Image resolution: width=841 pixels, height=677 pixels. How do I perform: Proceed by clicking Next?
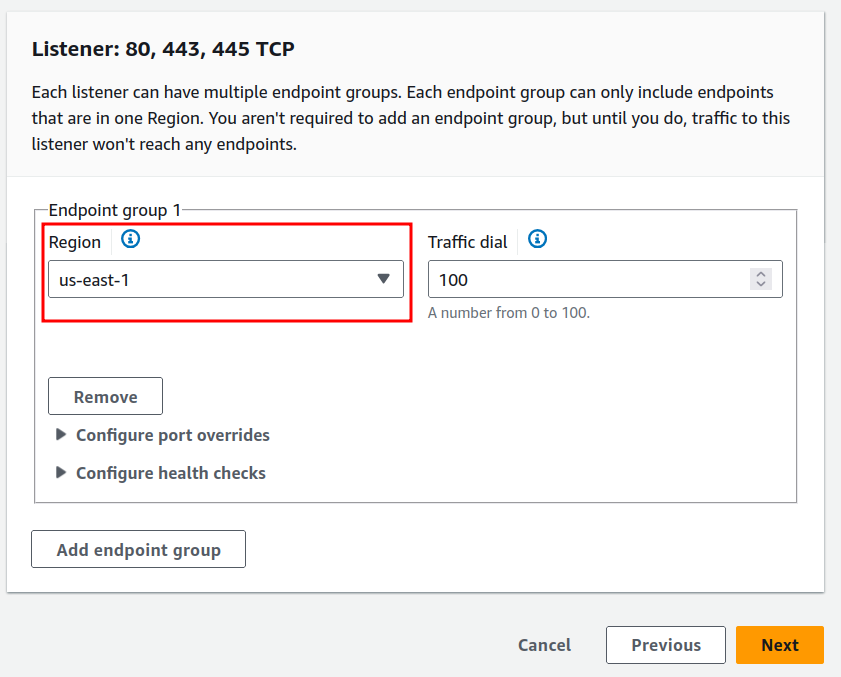[x=779, y=645]
